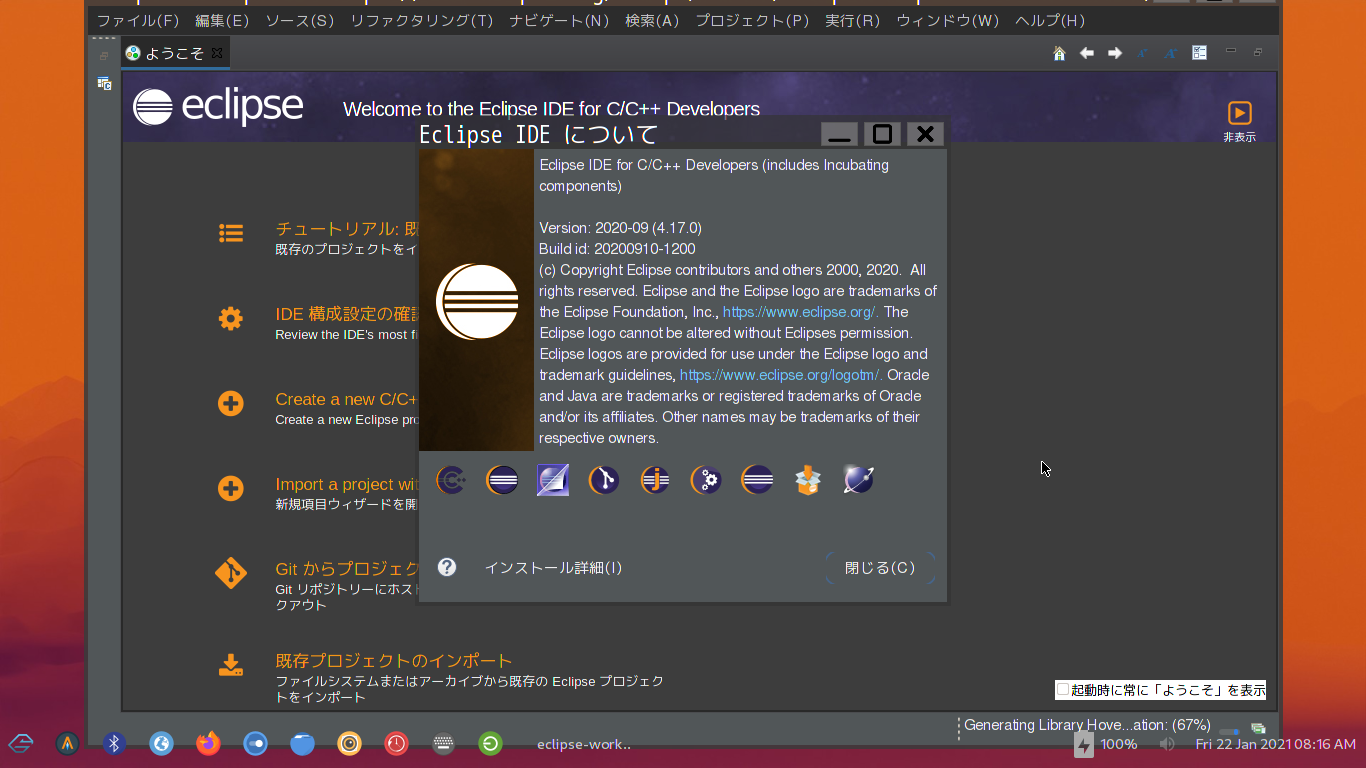Click 既存プロジェクトのインポート link

pyautogui.click(x=394, y=661)
